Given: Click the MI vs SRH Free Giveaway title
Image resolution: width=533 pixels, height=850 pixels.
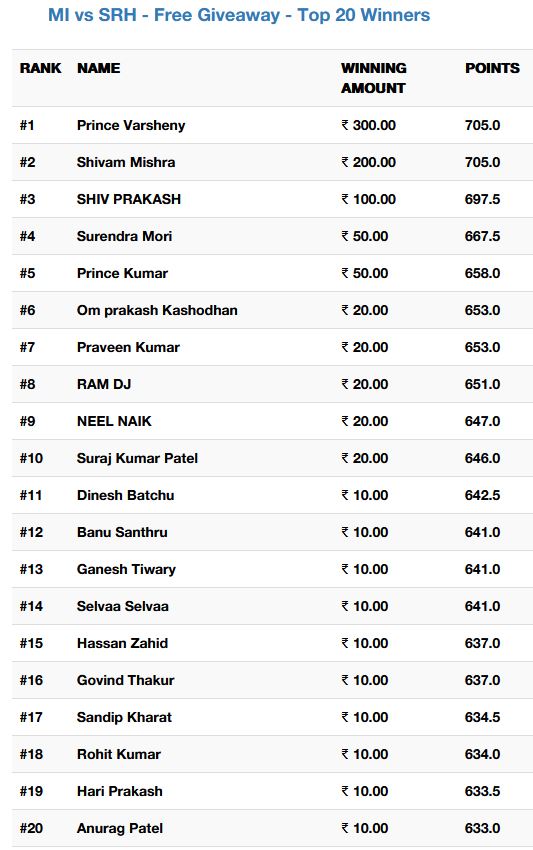Looking at the screenshot, I should coord(239,15).
